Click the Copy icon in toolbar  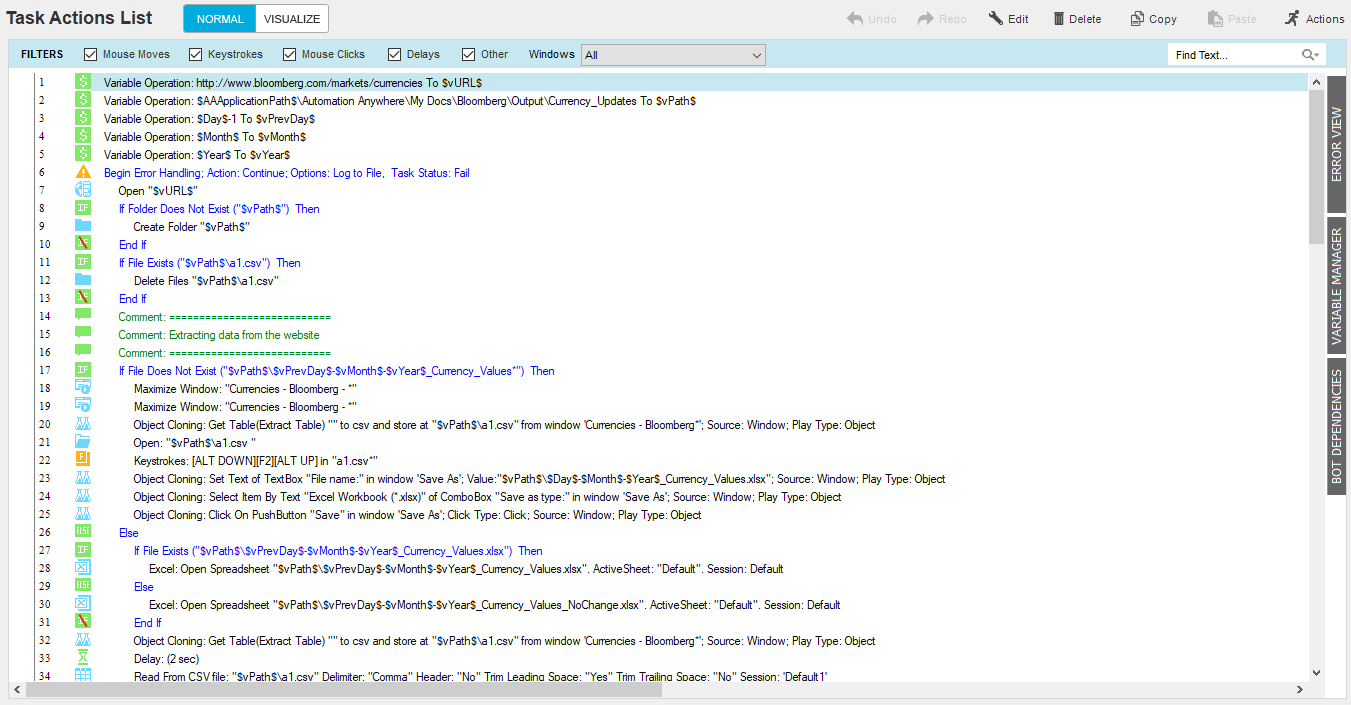click(x=1137, y=19)
